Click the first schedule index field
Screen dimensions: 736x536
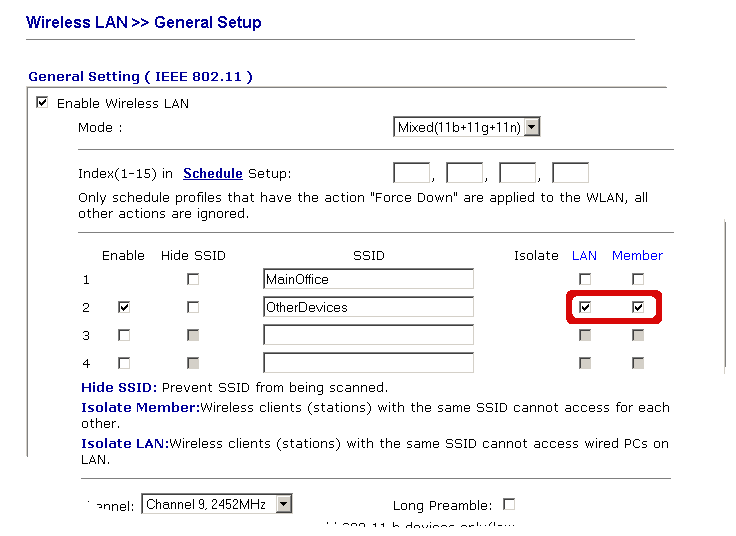(x=411, y=173)
